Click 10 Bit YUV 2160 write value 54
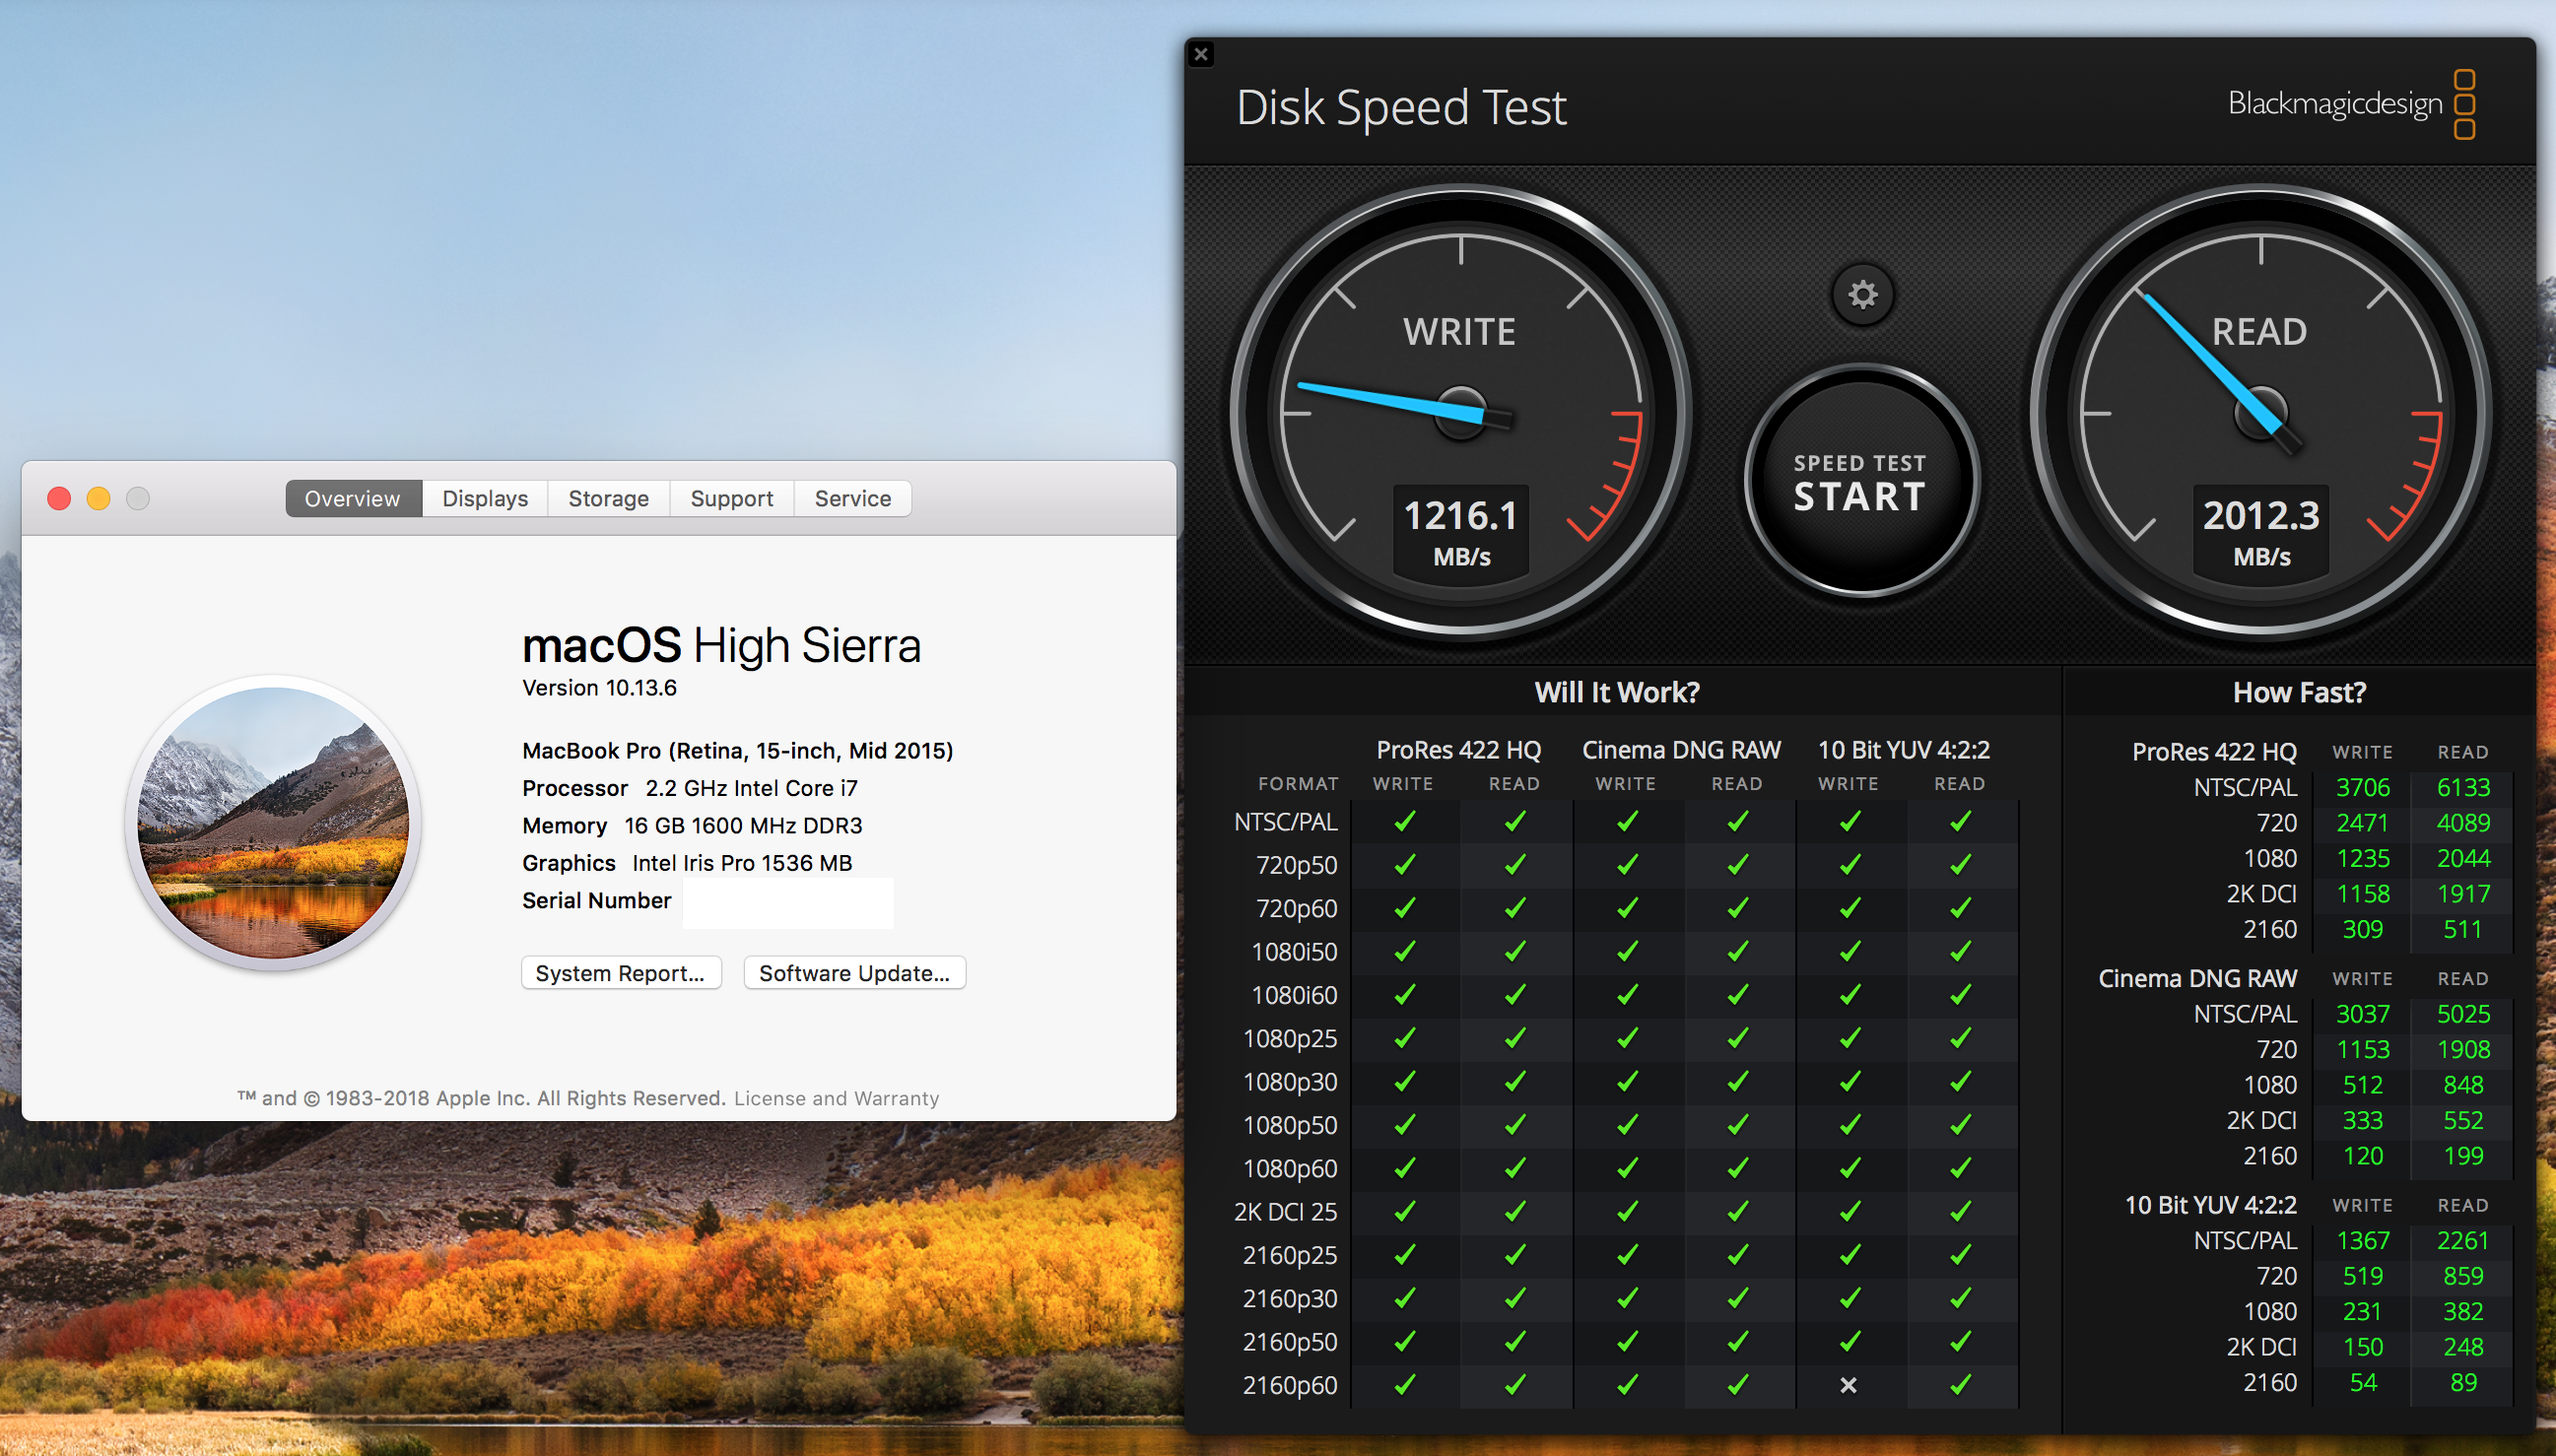Image resolution: width=2556 pixels, height=1456 pixels. click(2362, 1383)
